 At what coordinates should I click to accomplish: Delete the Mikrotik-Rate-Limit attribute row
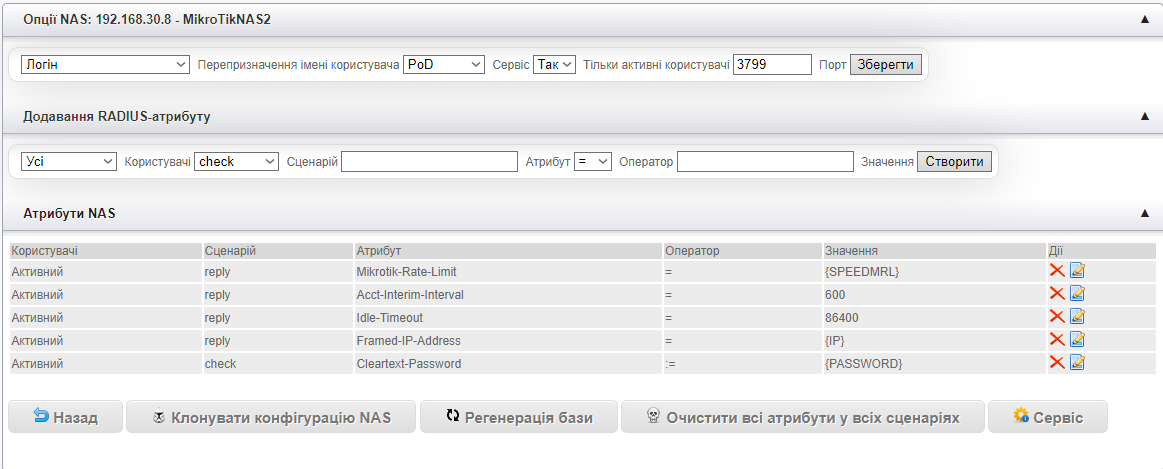[x=1056, y=270]
